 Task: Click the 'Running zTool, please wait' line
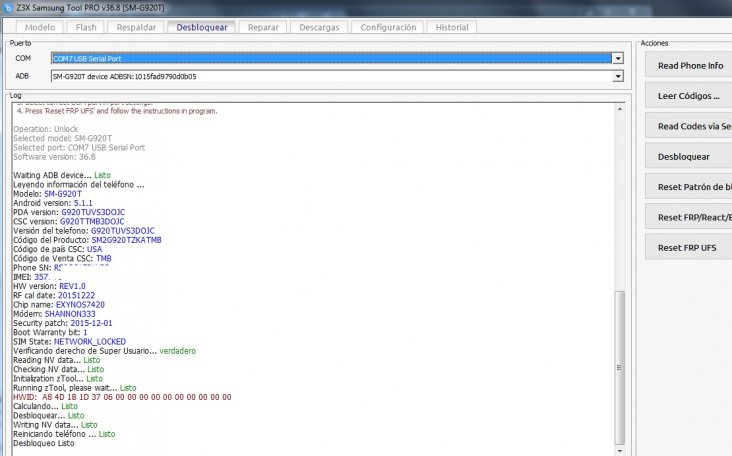75,388
